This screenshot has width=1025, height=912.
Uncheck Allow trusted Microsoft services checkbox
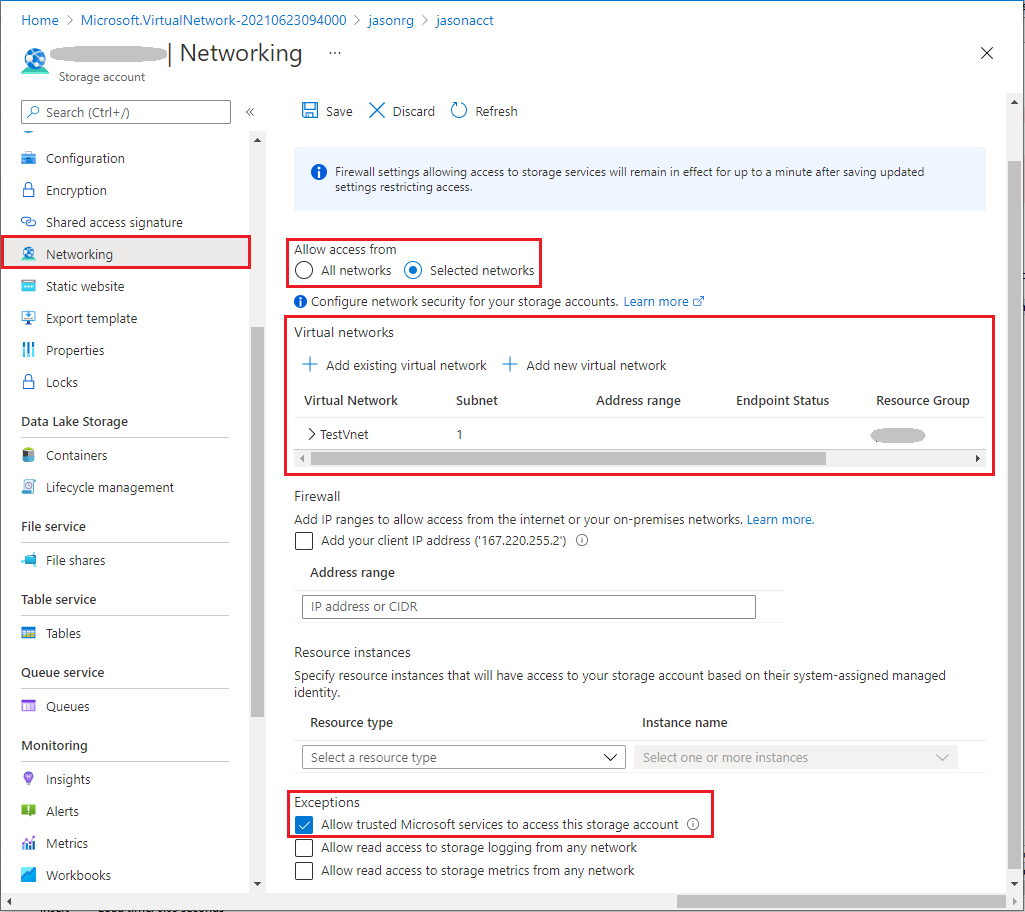pyautogui.click(x=304, y=824)
